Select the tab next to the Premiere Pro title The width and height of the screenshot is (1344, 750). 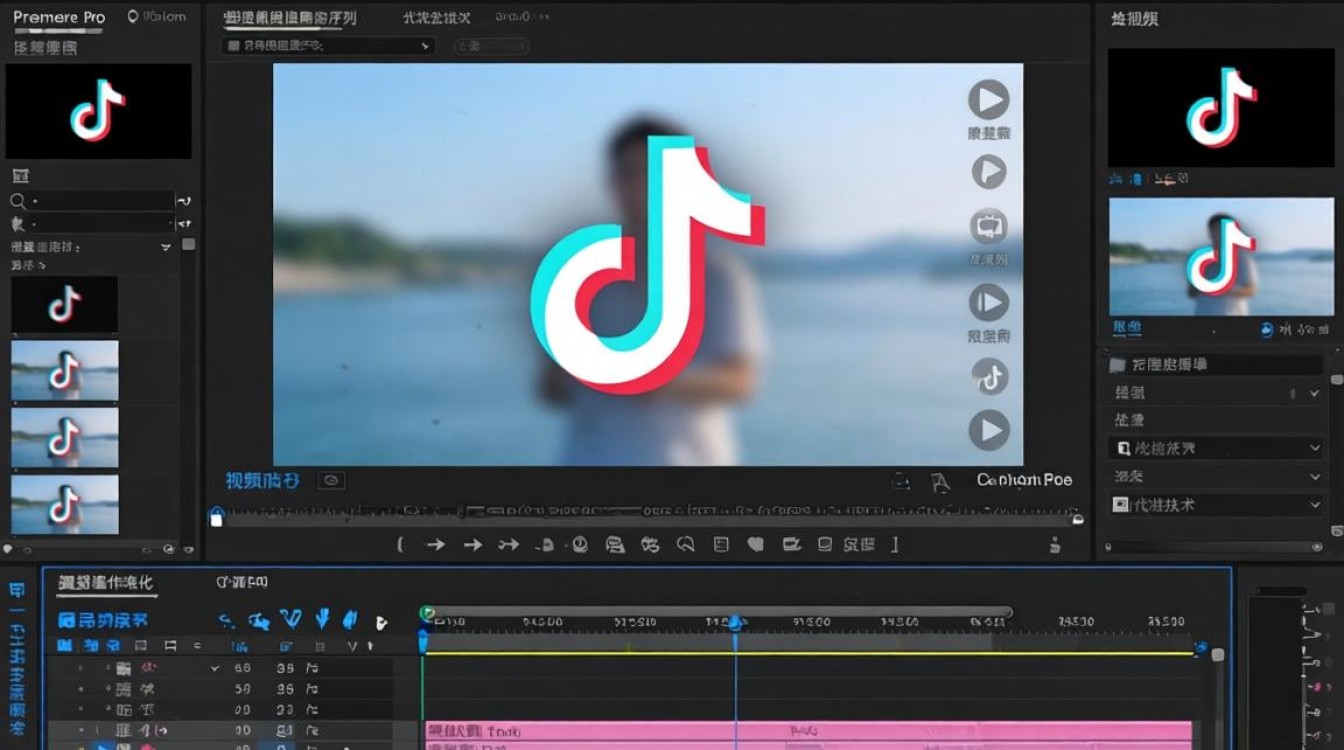tap(157, 17)
